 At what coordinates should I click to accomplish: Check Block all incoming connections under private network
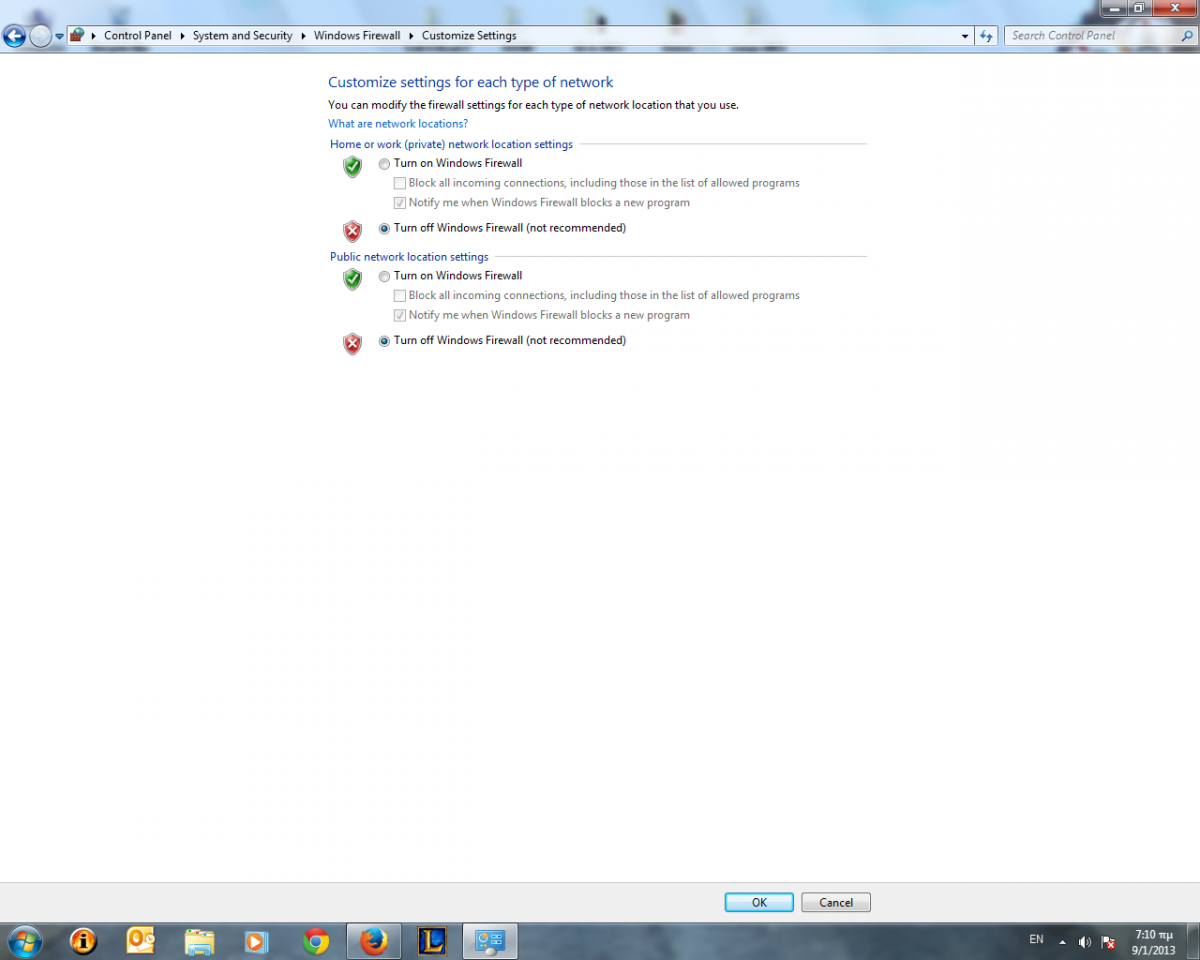tap(400, 183)
